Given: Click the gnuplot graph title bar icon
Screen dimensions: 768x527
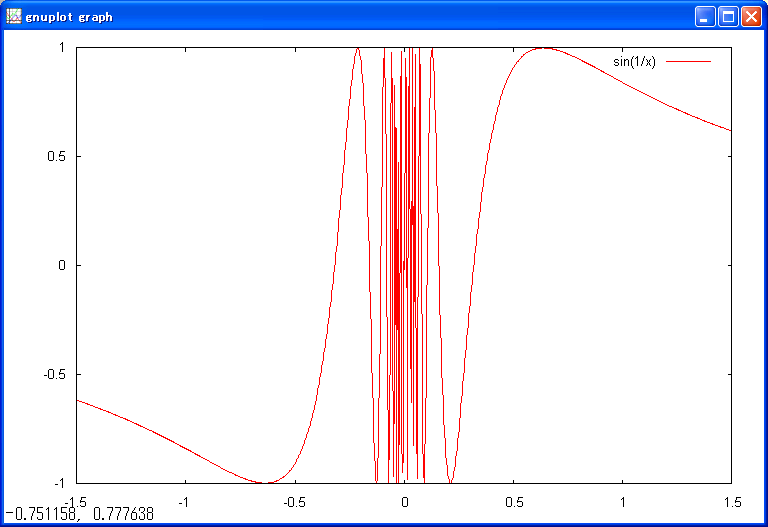Looking at the screenshot, I should (14, 17).
